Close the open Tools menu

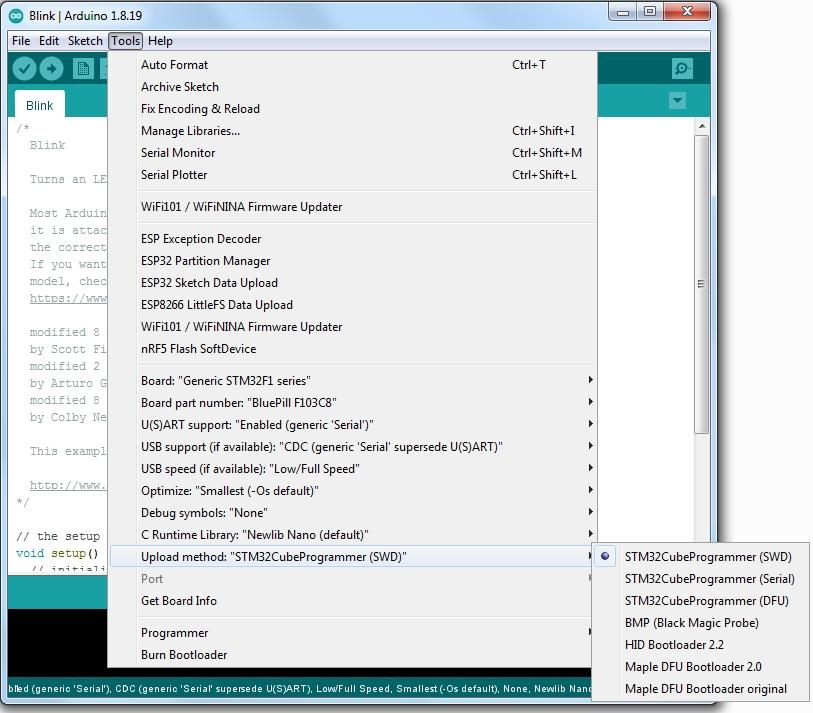(x=125, y=41)
